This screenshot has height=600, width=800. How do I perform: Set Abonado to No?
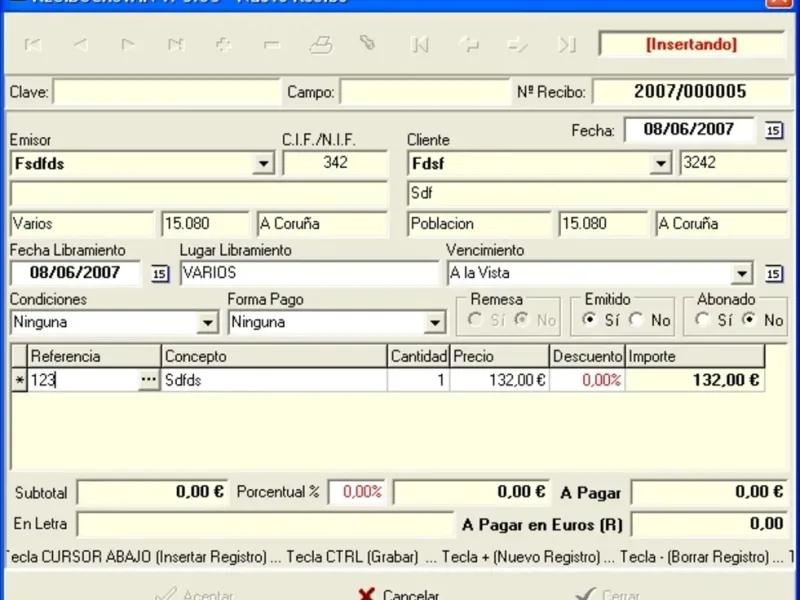tap(749, 320)
